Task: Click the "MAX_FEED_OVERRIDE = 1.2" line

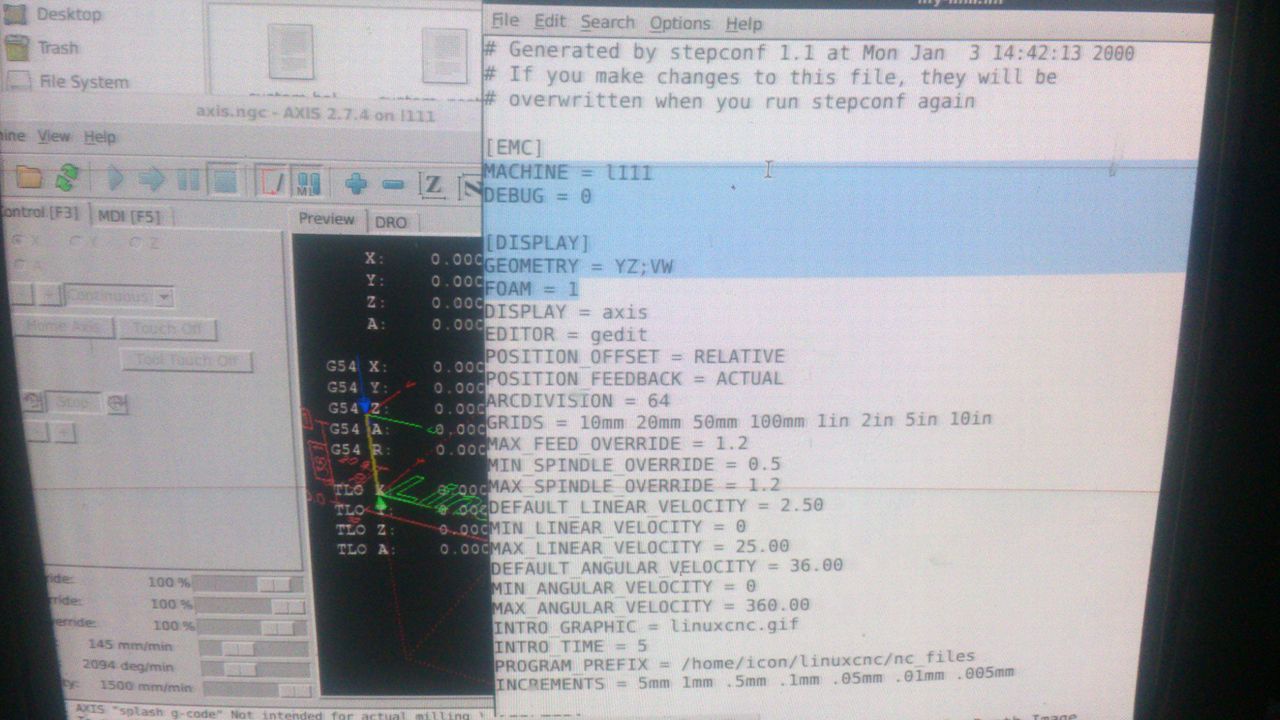Action: click(618, 442)
